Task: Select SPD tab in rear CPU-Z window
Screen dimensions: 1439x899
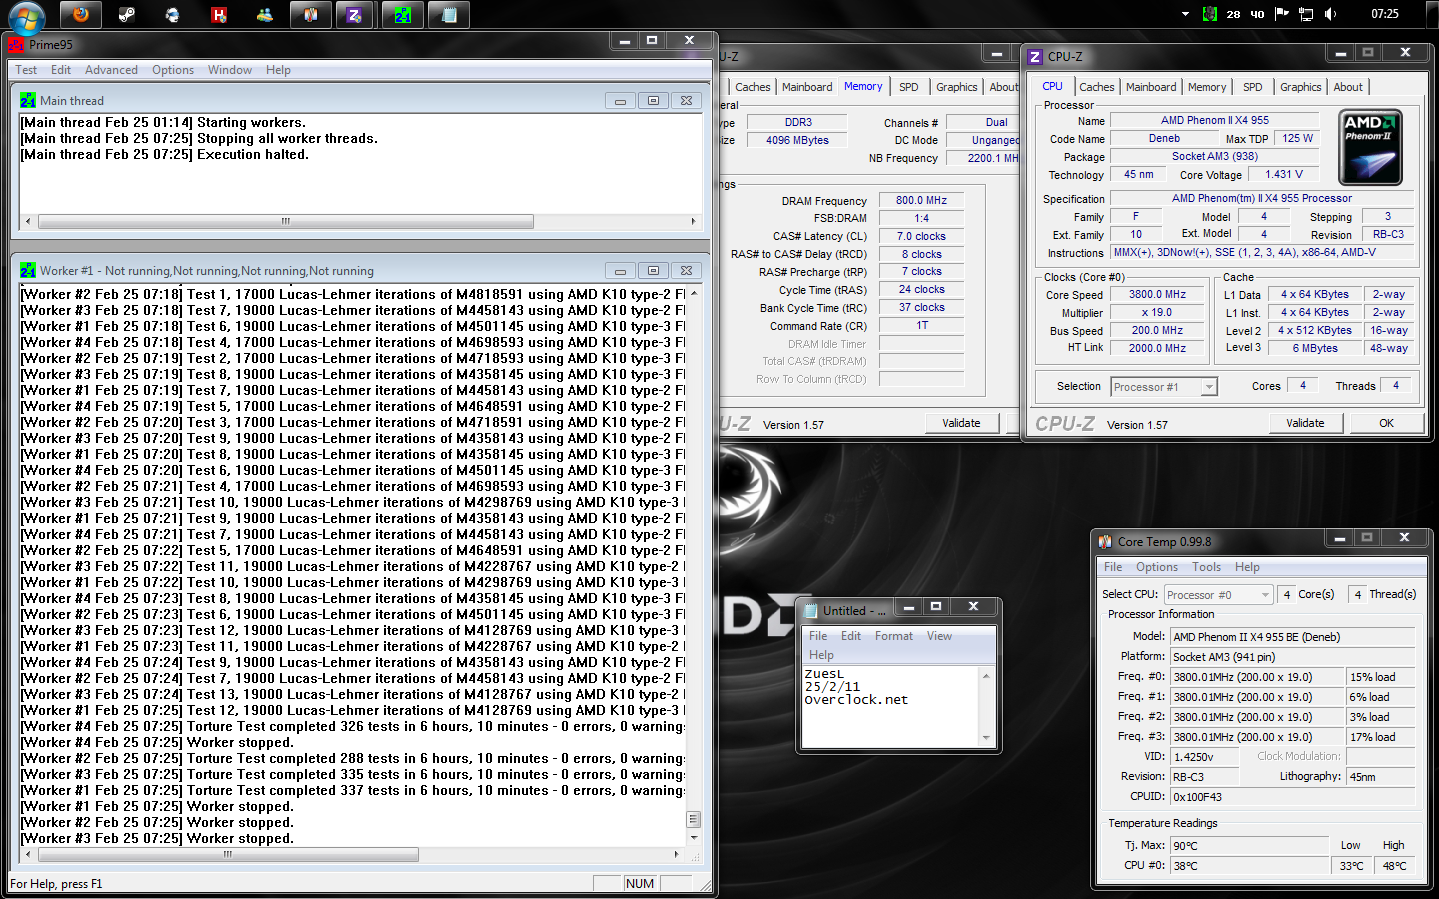Action: pos(909,87)
